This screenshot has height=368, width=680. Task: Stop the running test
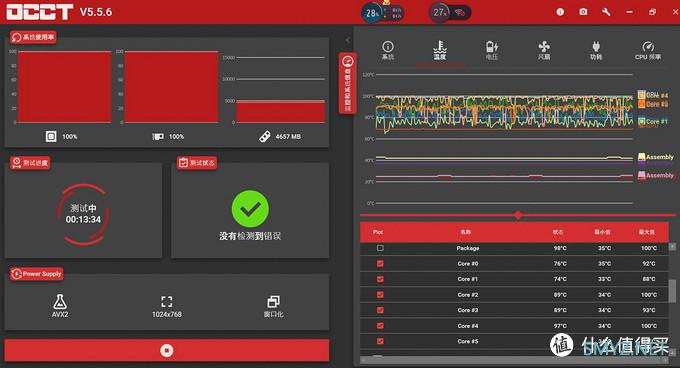(x=167, y=350)
